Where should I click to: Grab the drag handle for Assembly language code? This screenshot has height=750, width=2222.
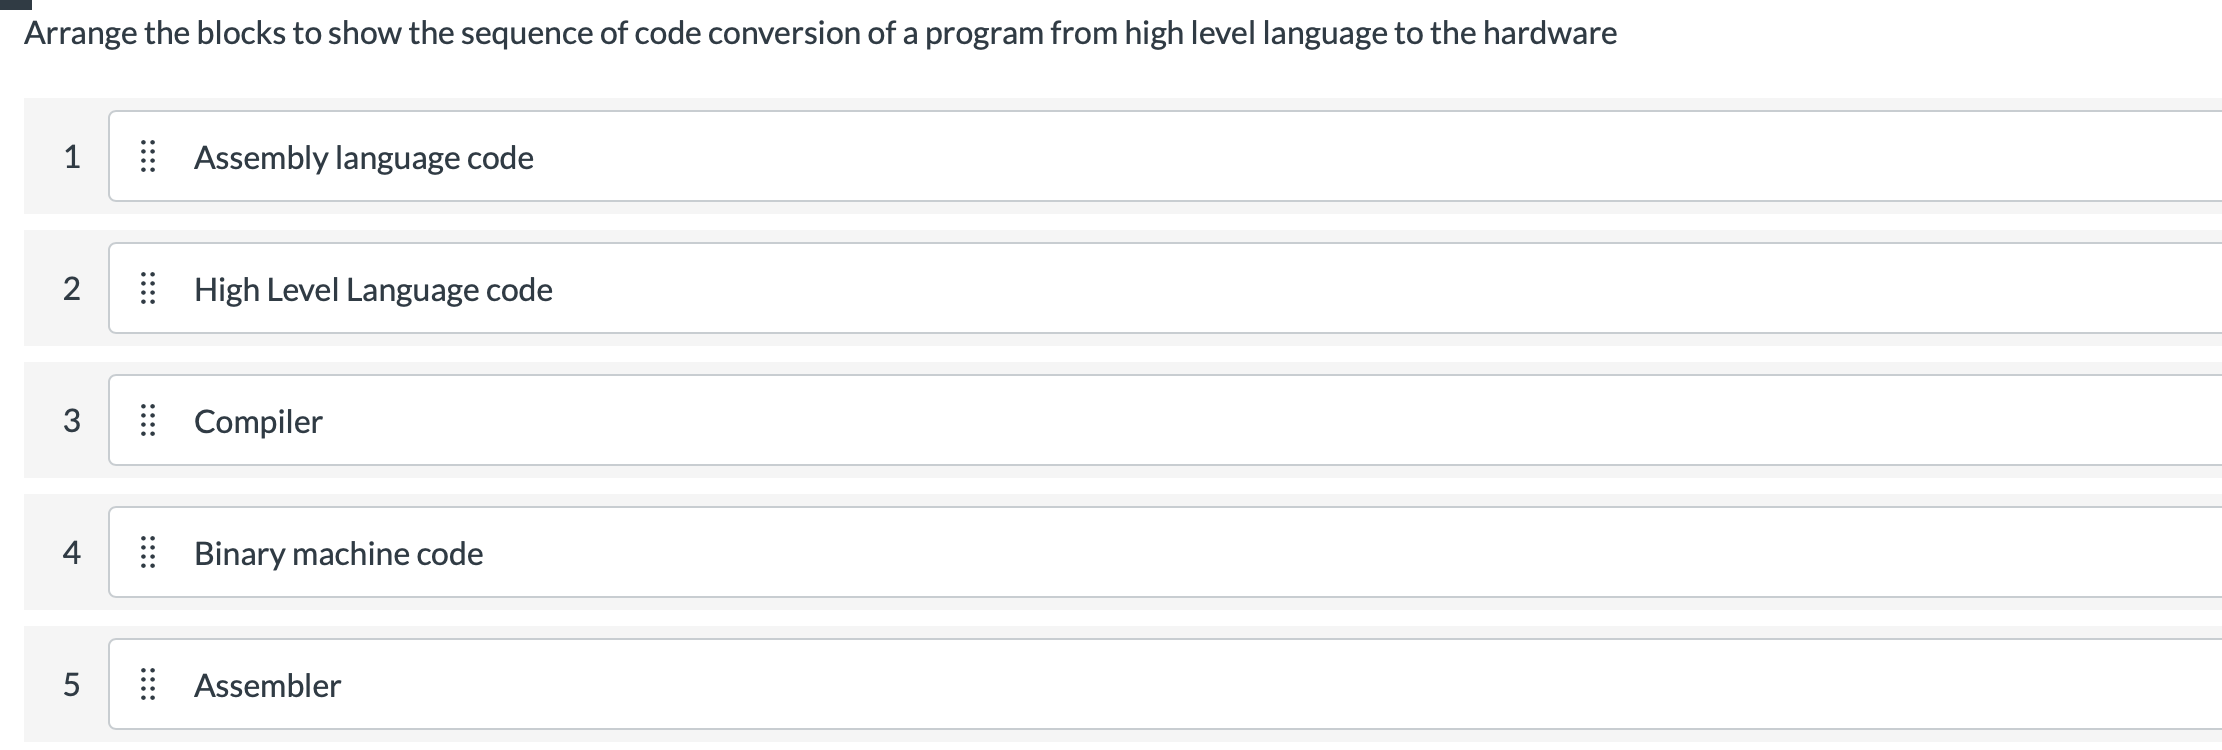pos(147,157)
